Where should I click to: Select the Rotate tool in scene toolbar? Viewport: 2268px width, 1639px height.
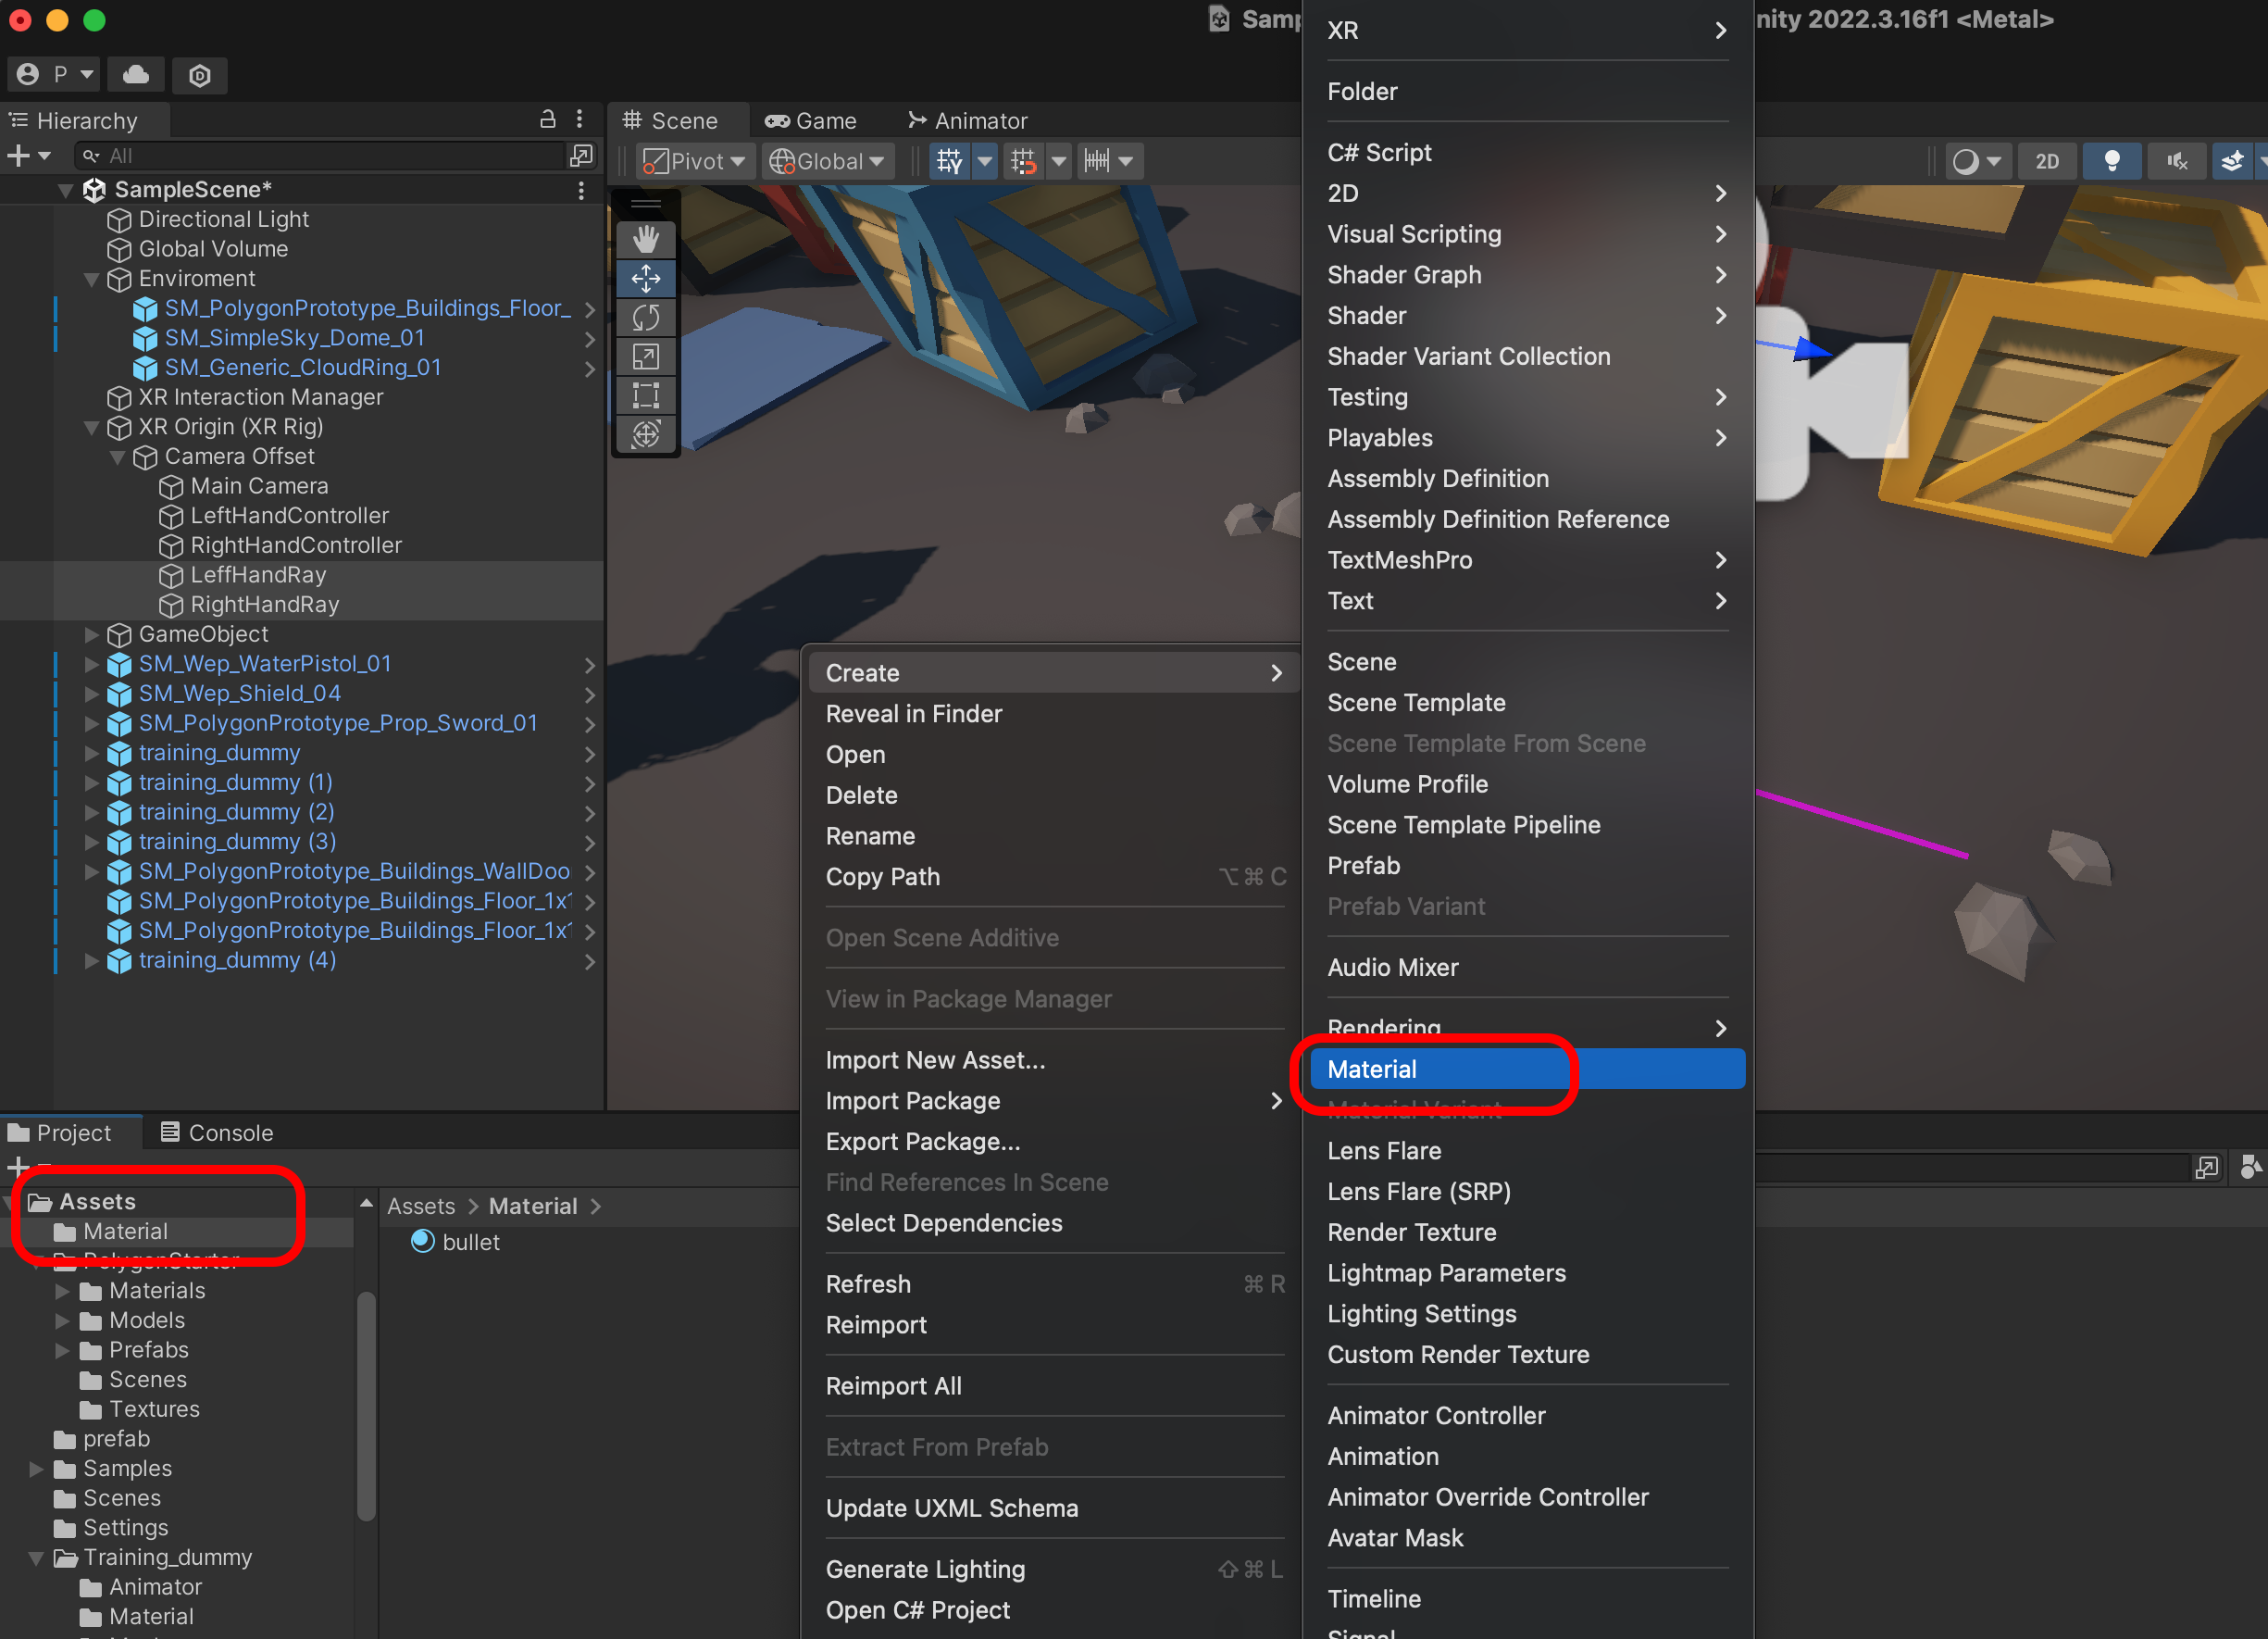click(x=646, y=317)
